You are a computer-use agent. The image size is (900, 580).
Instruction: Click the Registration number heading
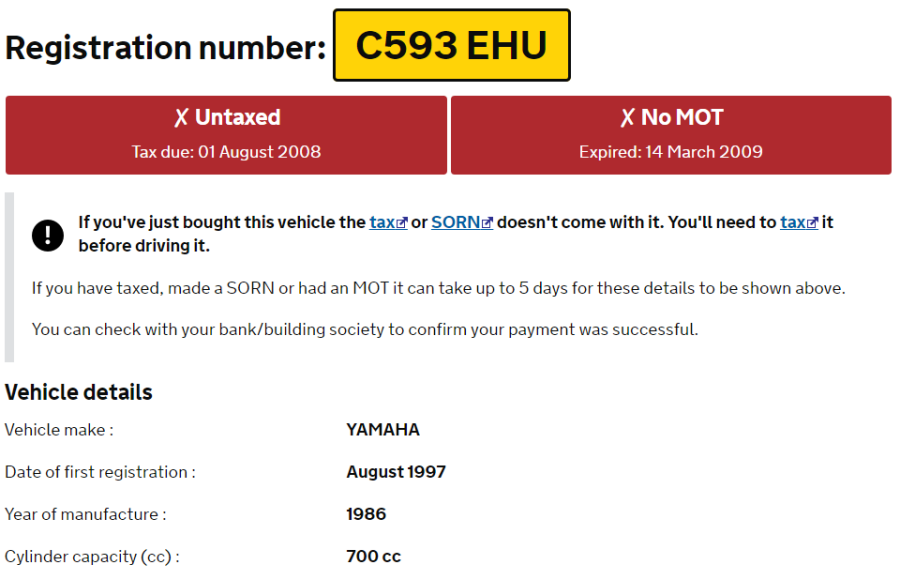coord(166,48)
